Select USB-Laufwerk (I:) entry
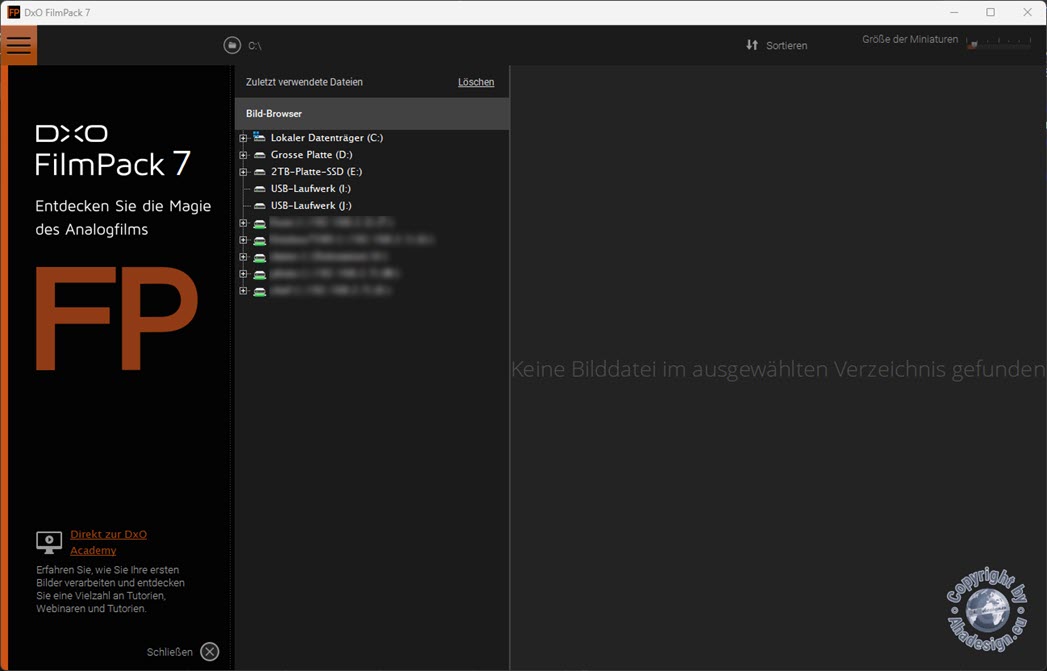 tap(310, 189)
